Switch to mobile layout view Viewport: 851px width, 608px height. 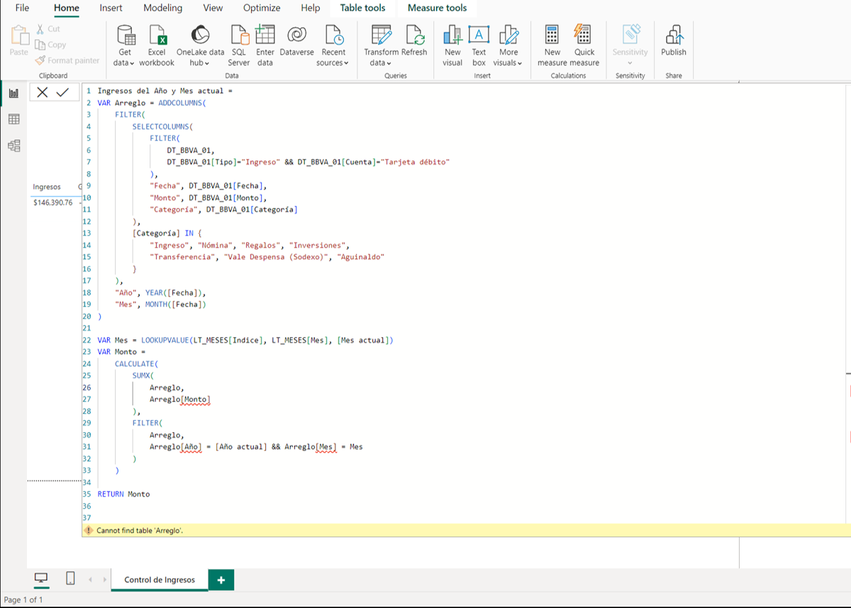click(71, 578)
